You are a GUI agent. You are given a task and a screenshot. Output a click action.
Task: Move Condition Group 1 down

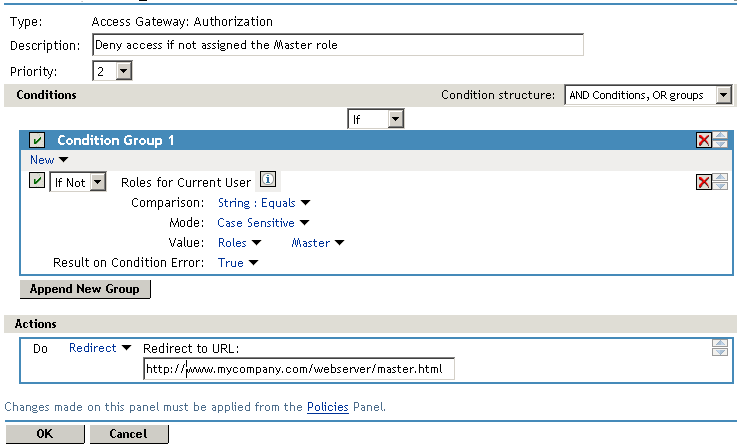point(719,145)
